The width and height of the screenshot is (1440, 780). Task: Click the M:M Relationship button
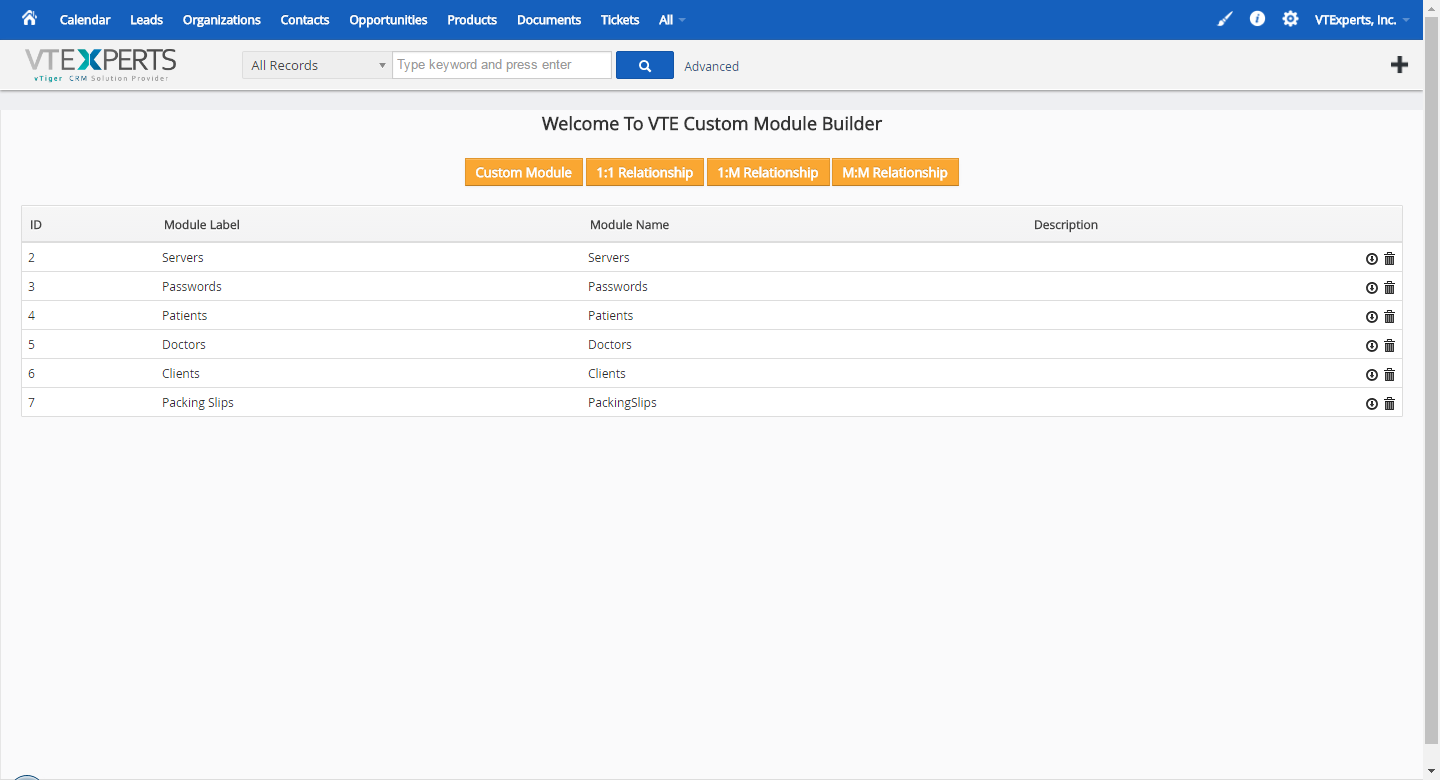click(895, 172)
